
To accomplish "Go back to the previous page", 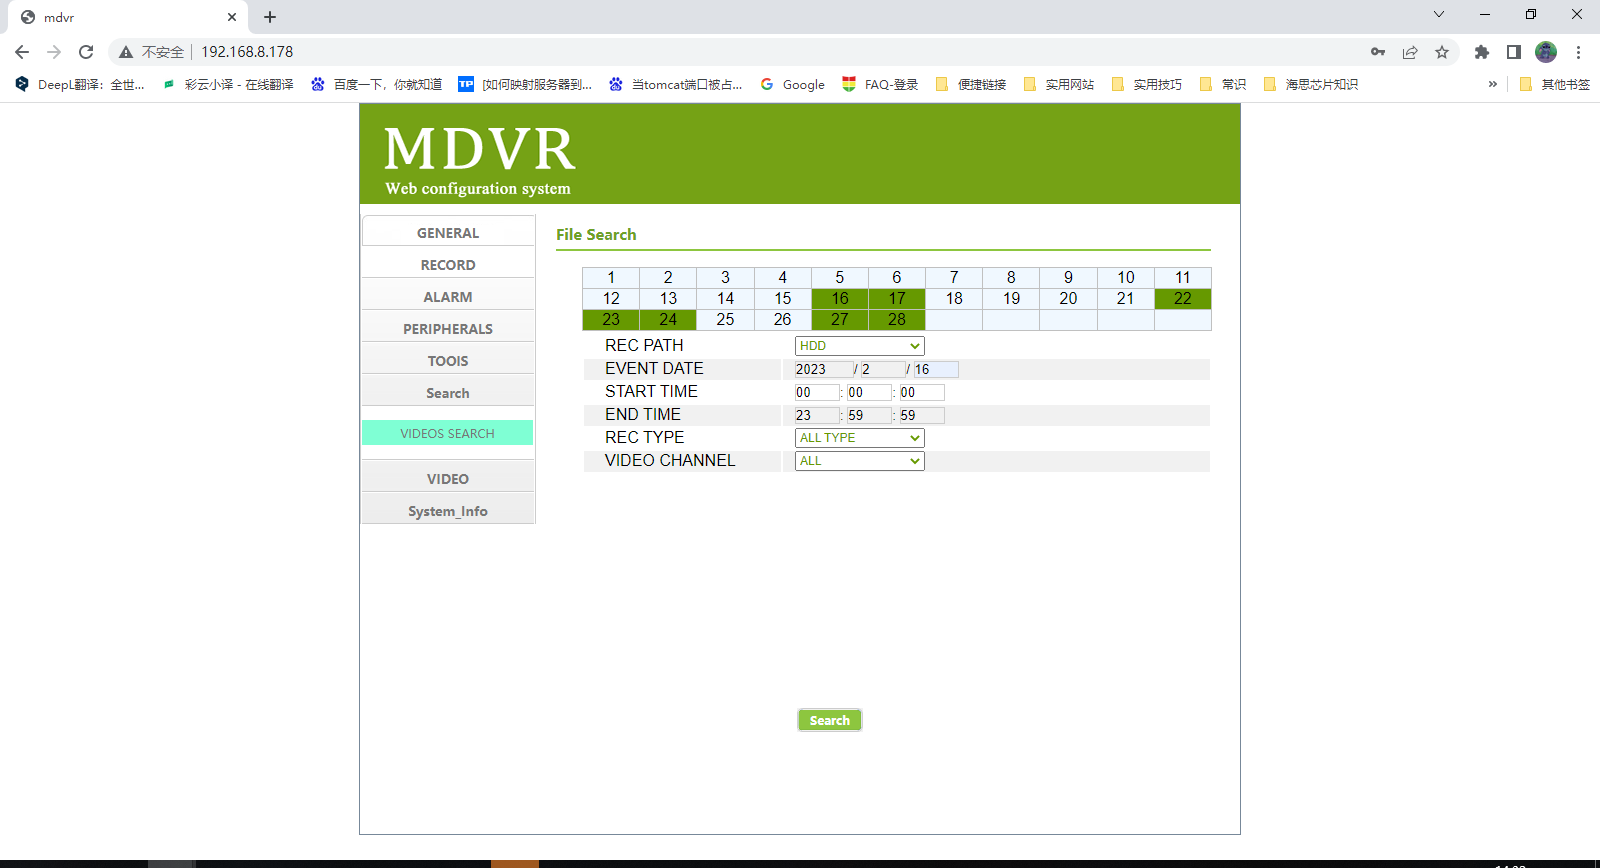I will 22,52.
